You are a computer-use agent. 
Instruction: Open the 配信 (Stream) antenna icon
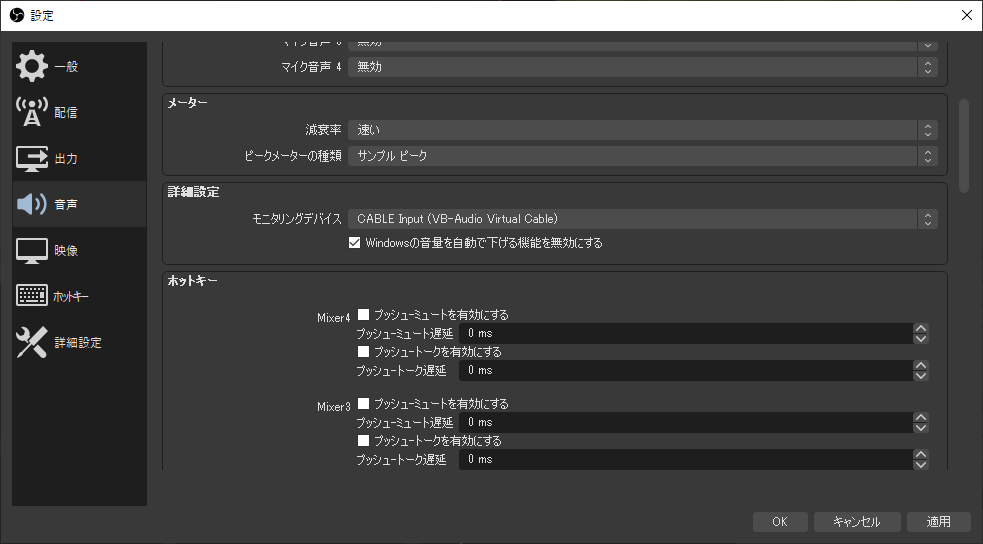31,112
